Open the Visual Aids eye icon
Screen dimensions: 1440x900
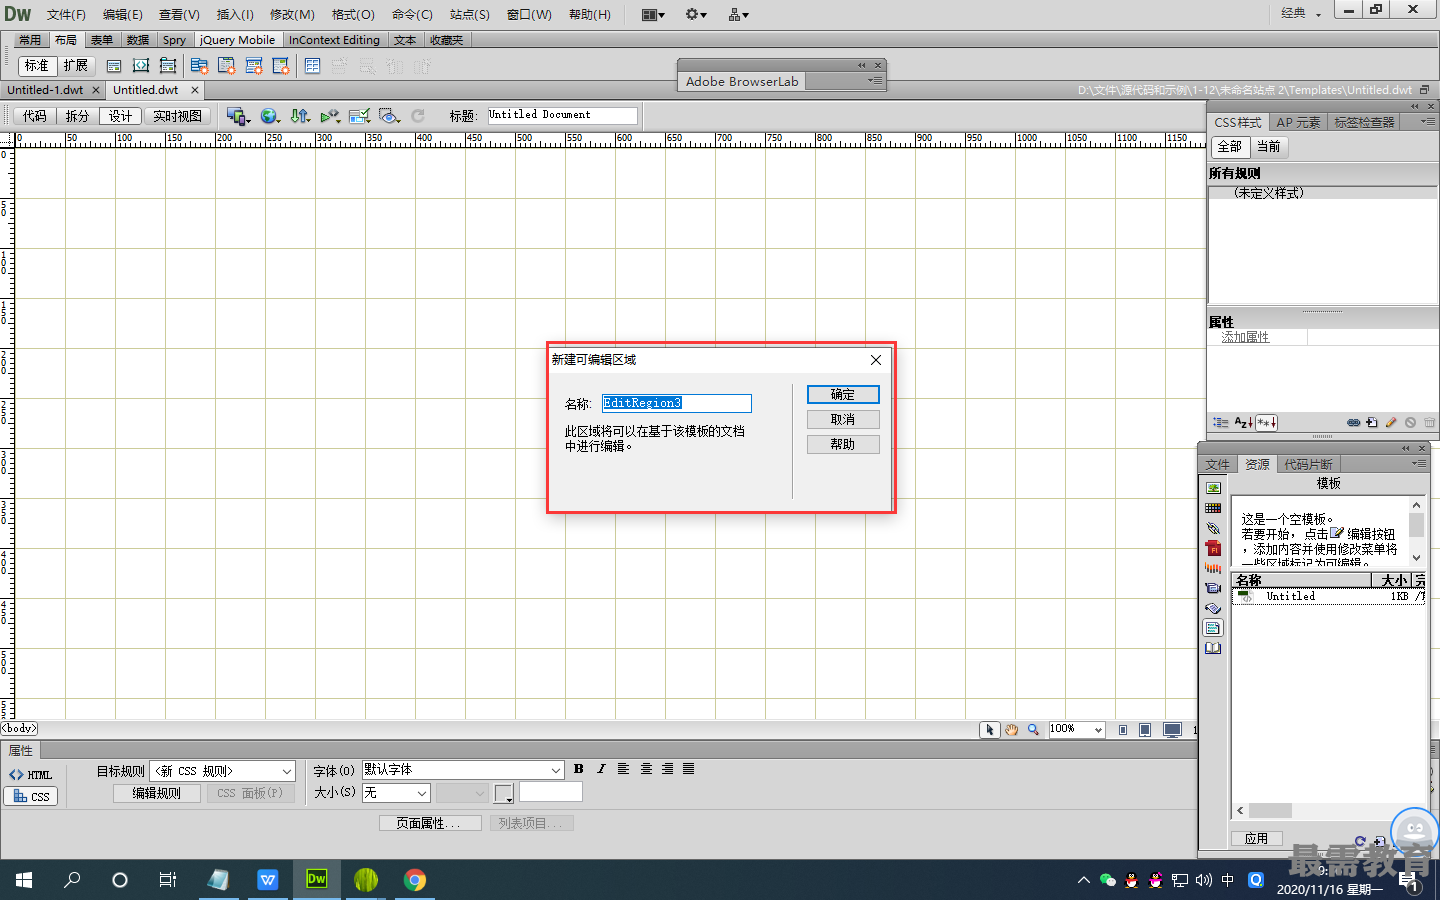390,116
